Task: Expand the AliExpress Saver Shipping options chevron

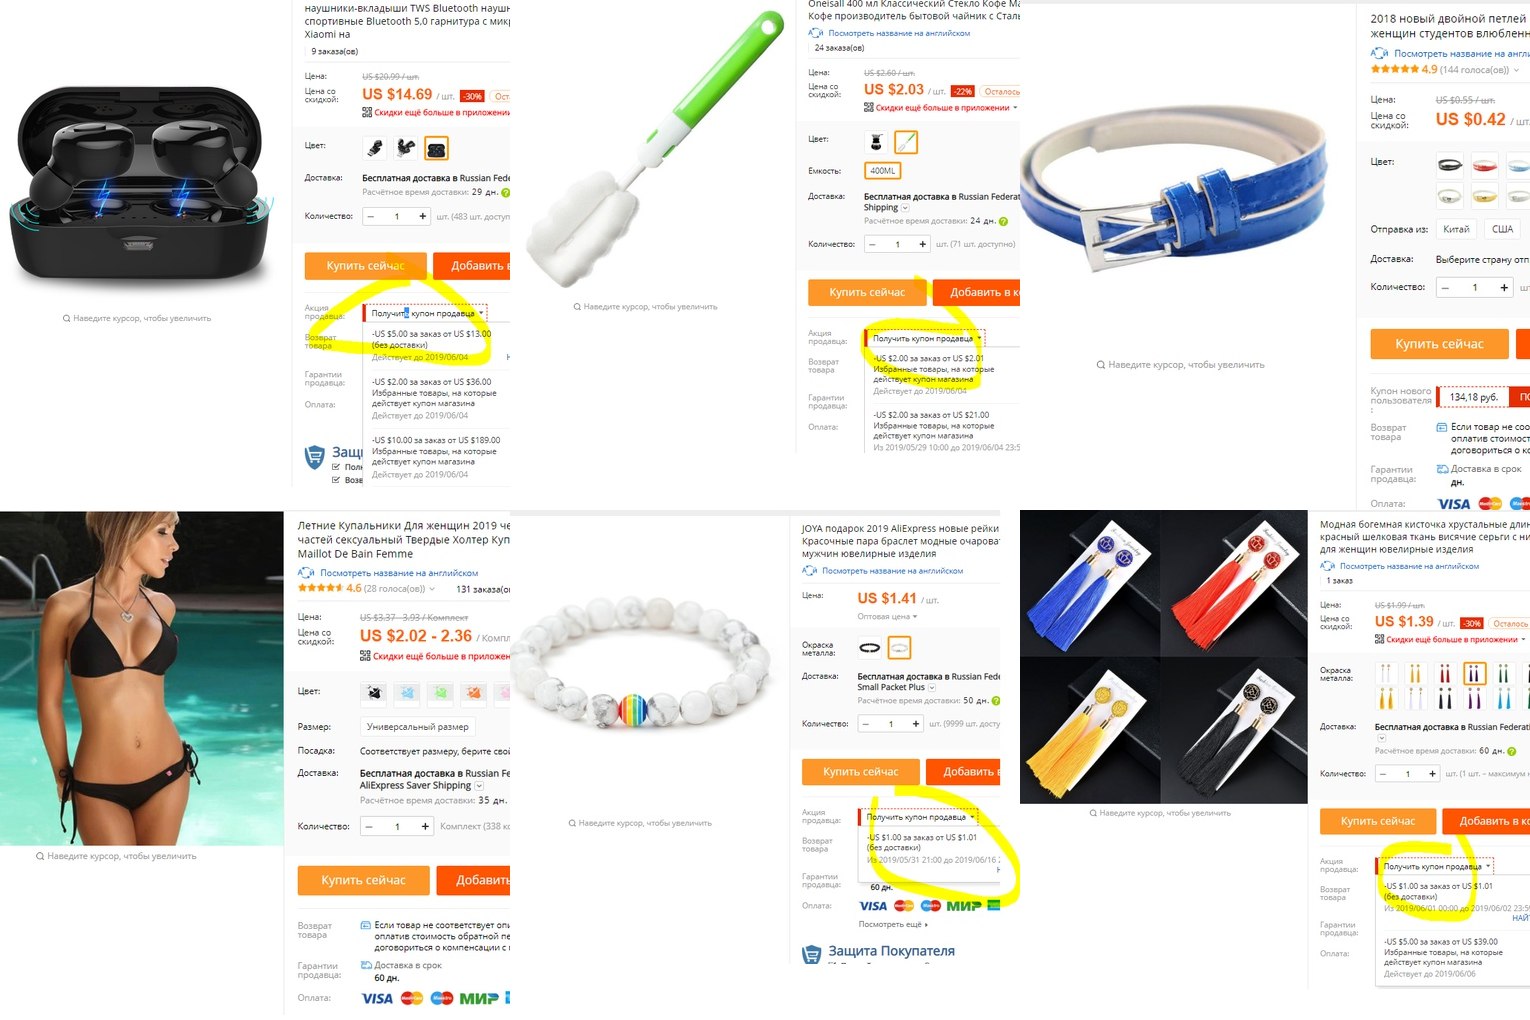Action: 479,786
